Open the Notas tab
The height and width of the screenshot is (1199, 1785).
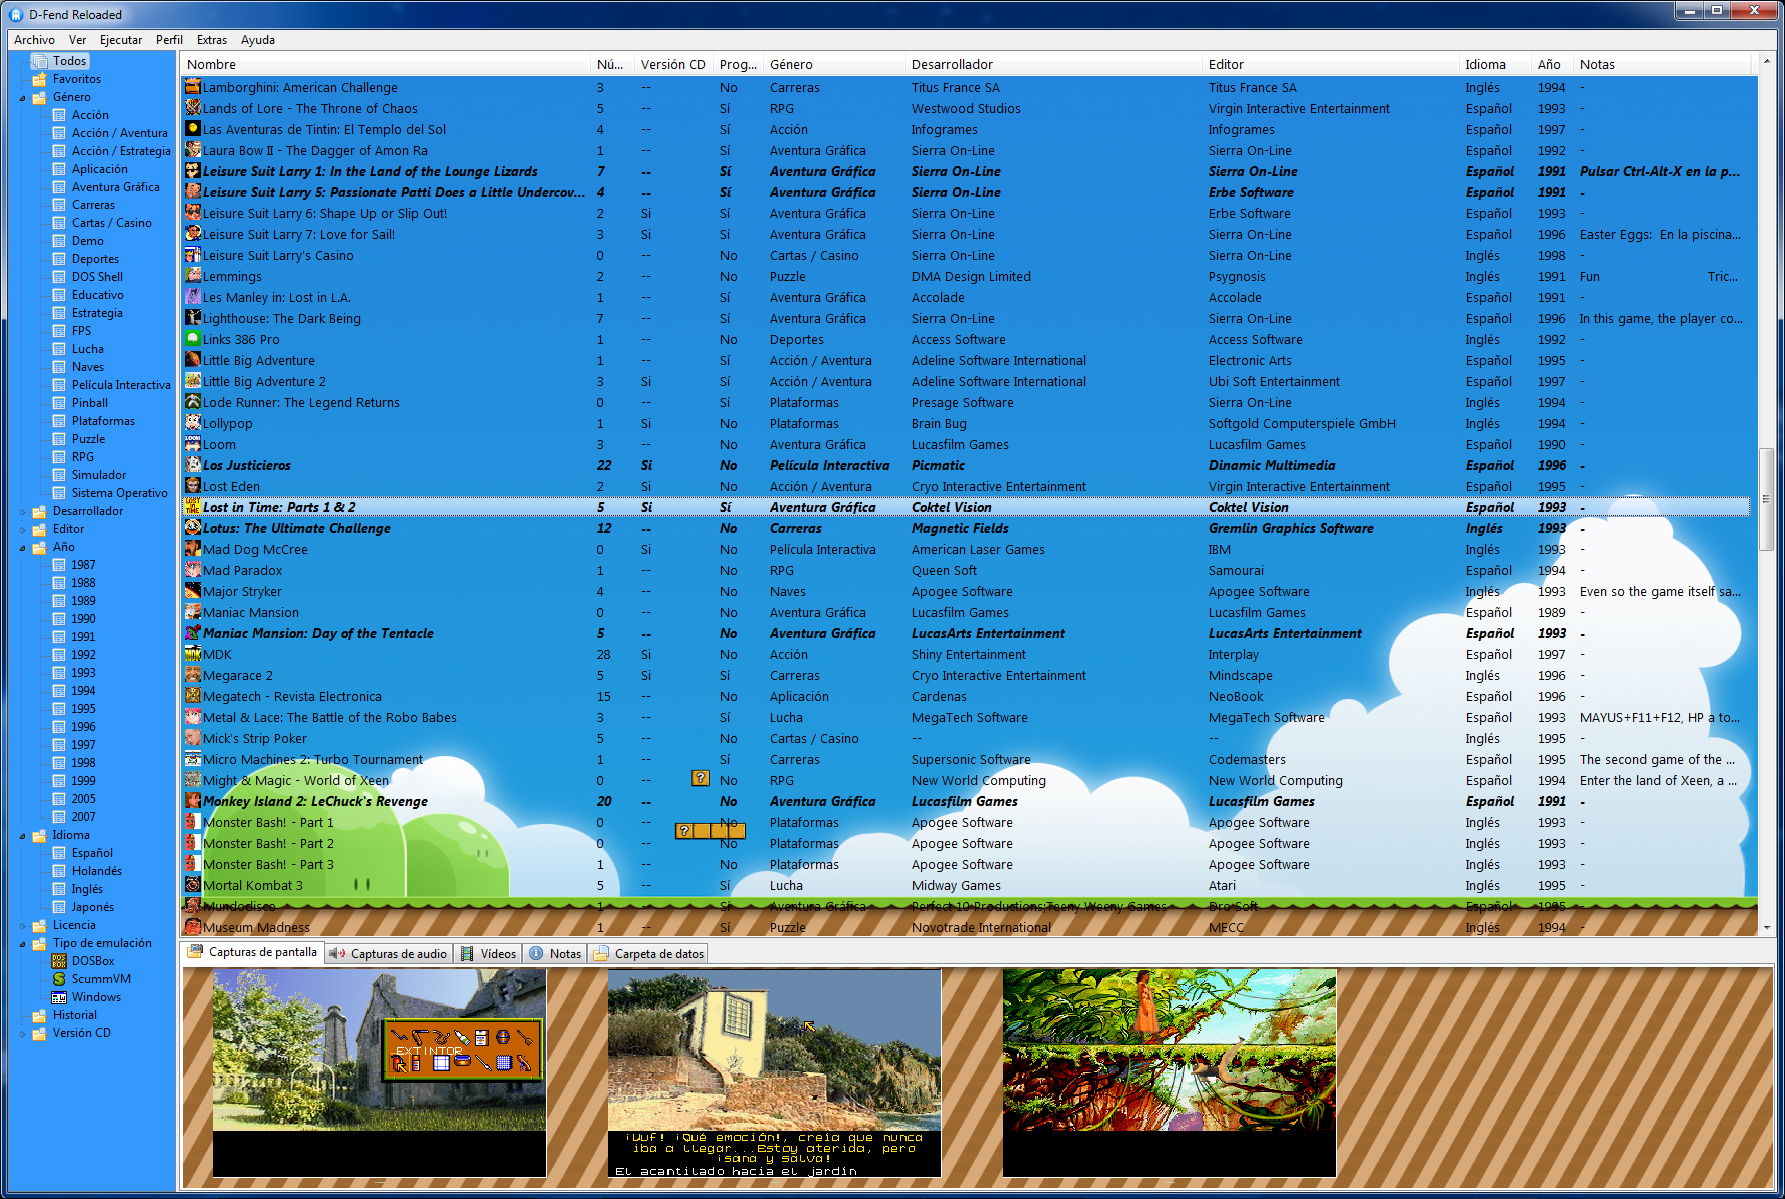pyautogui.click(x=555, y=954)
